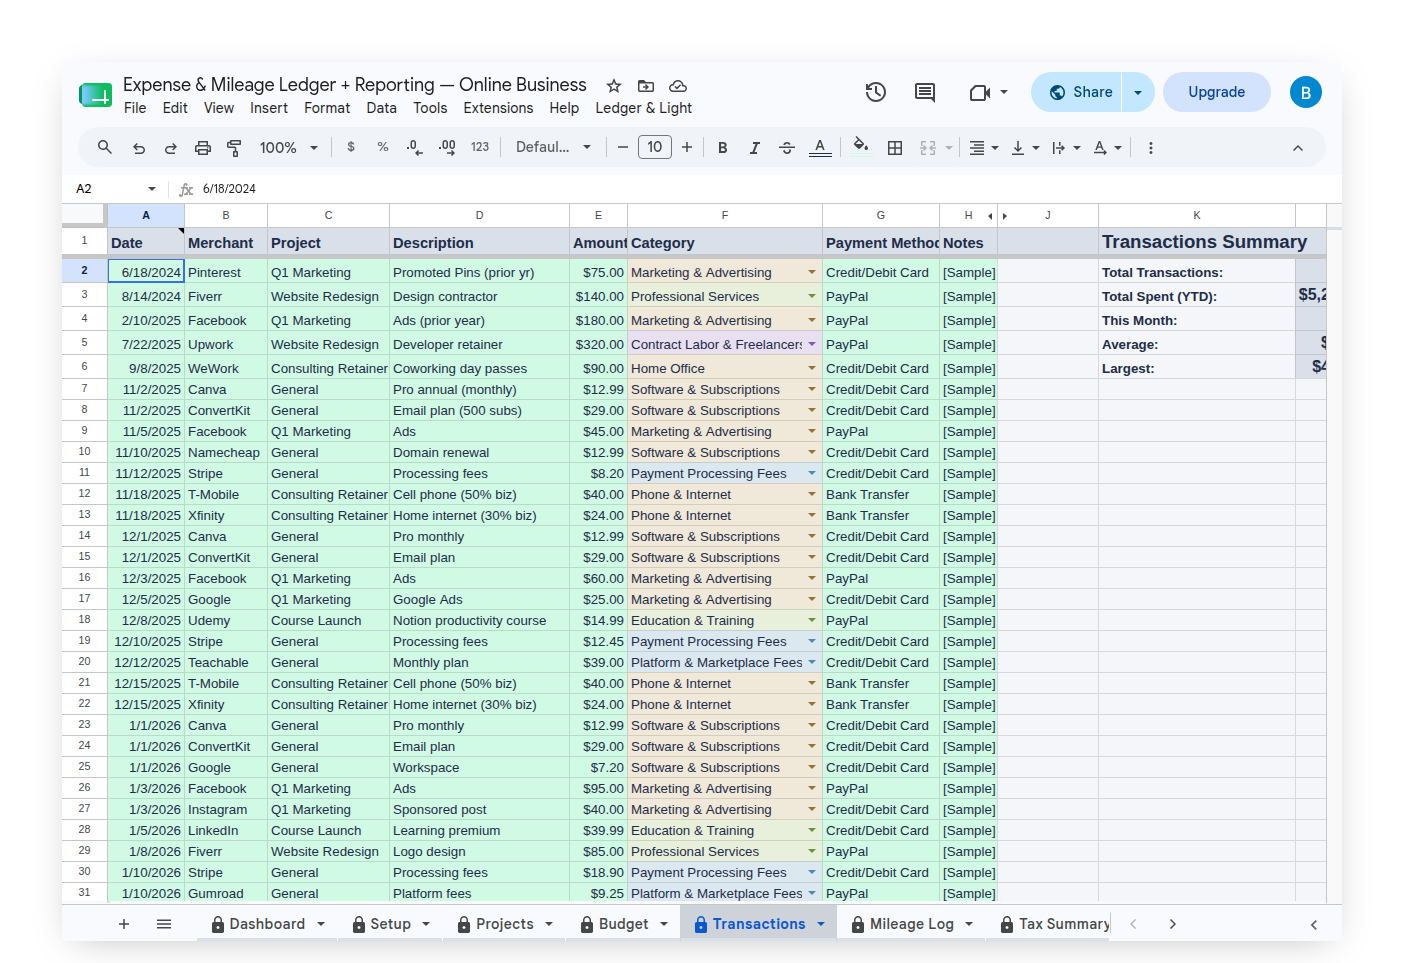The height and width of the screenshot is (963, 1404).
Task: Increase font size plus icon
Action: [687, 147]
